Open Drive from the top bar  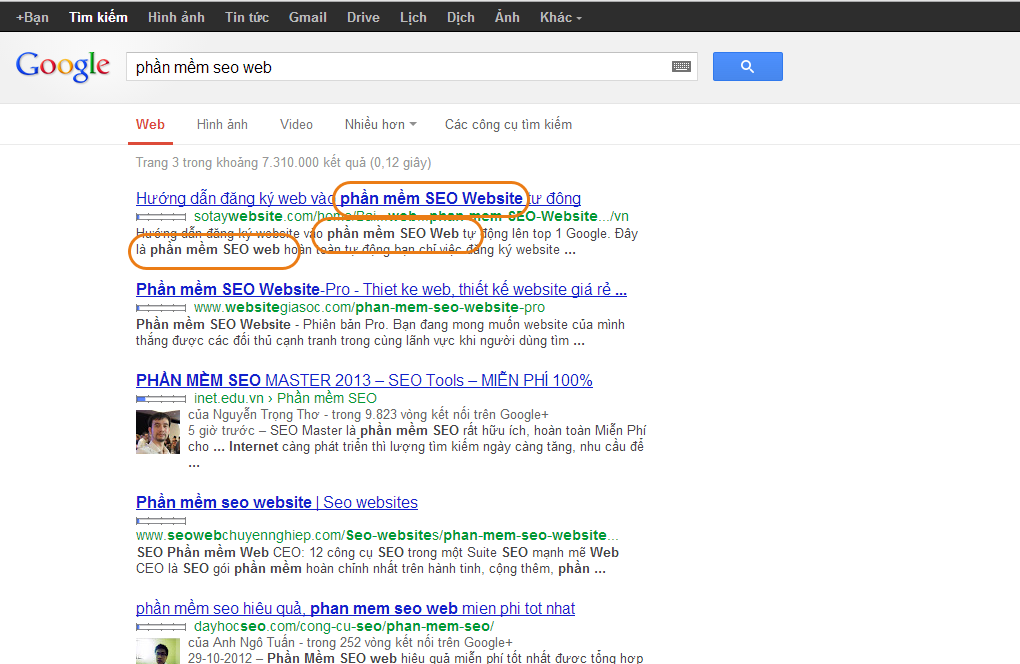pos(363,18)
